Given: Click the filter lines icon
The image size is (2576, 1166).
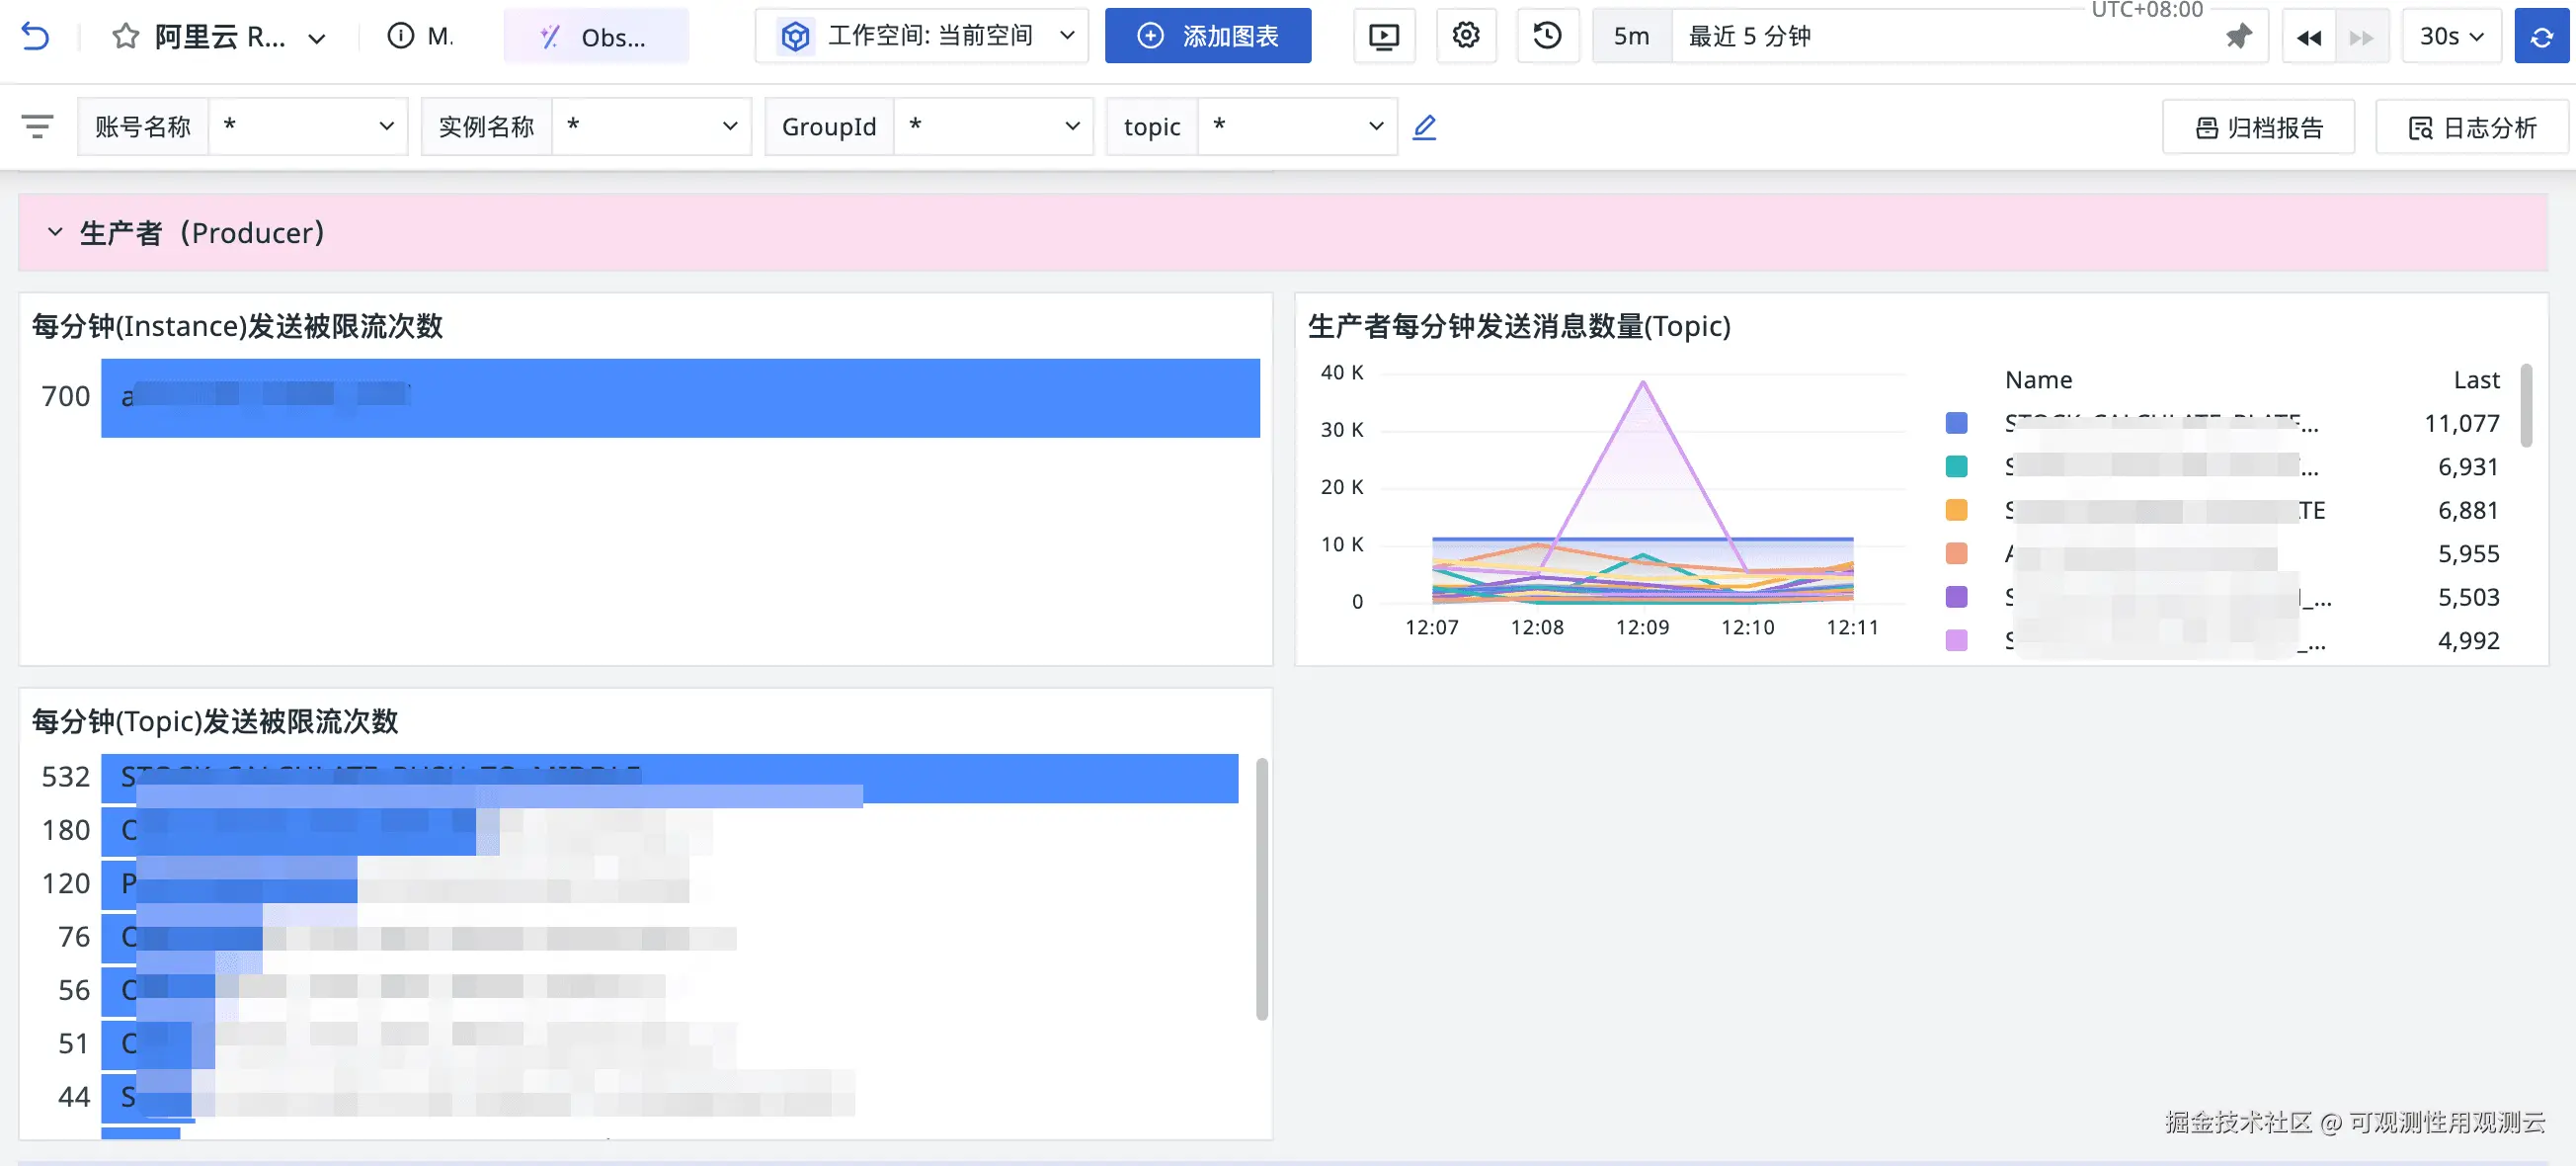Looking at the screenshot, I should pyautogui.click(x=37, y=126).
